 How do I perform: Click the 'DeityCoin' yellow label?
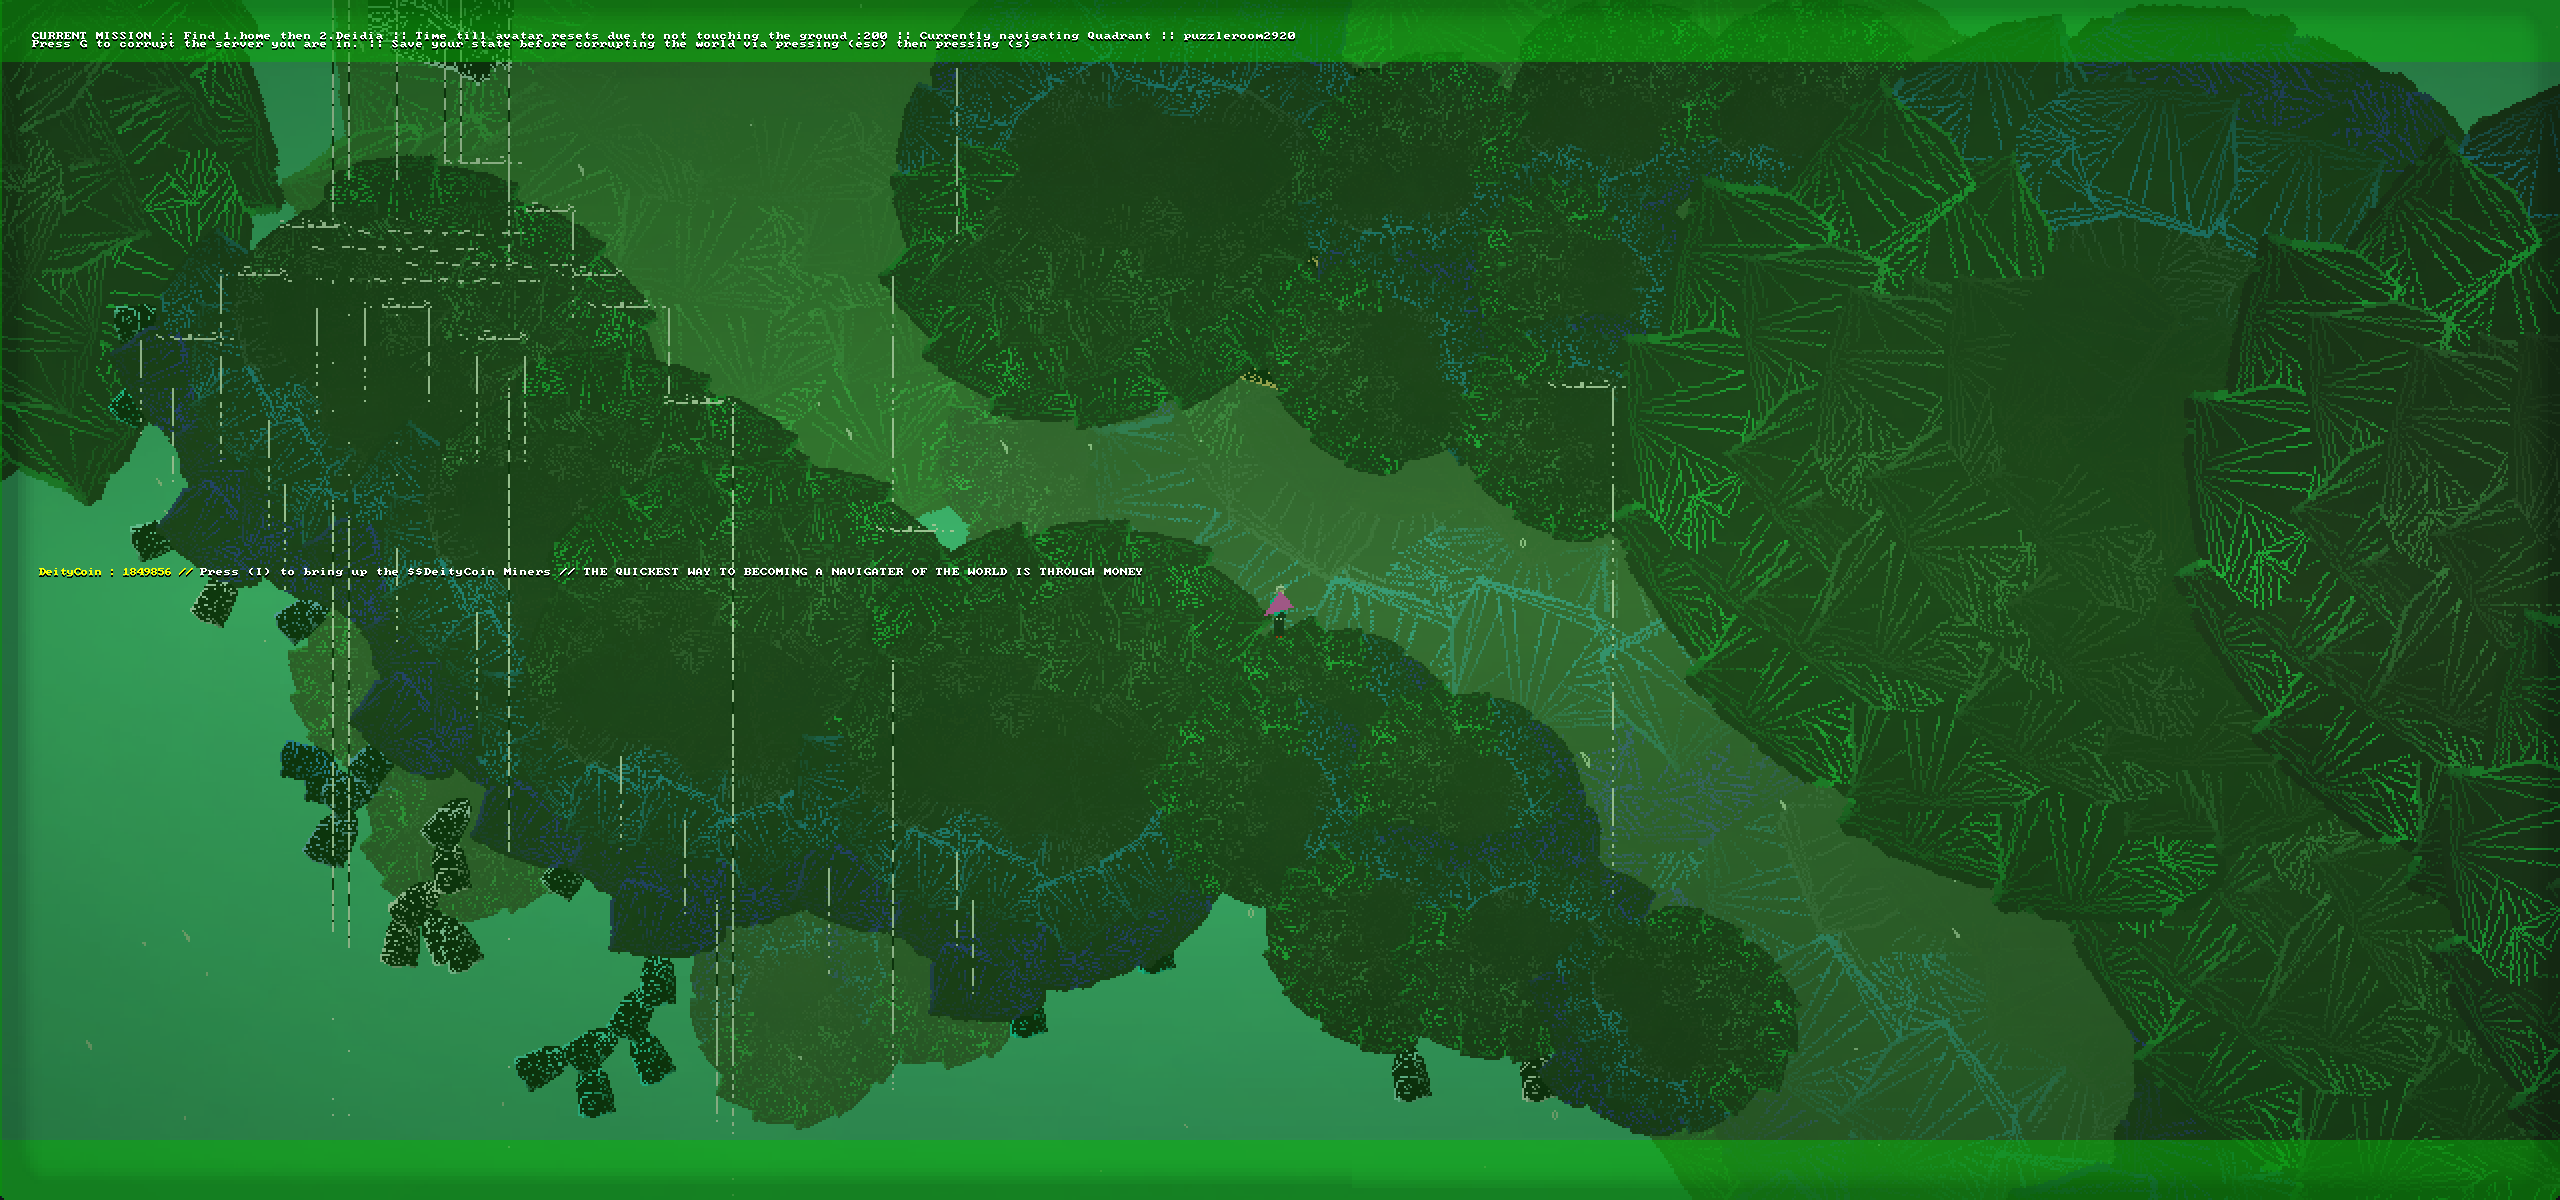pos(70,572)
